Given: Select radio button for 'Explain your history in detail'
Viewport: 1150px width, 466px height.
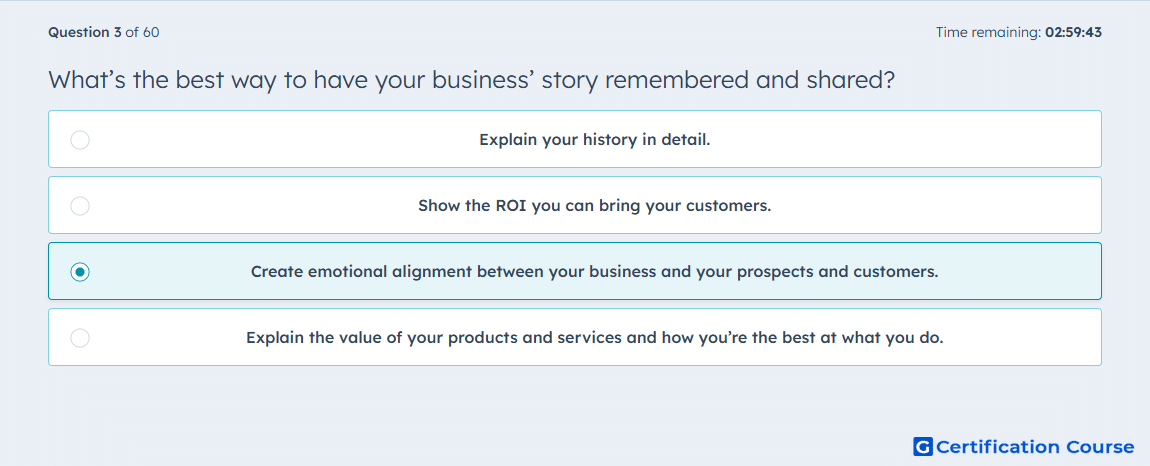Looking at the screenshot, I should tap(80, 139).
